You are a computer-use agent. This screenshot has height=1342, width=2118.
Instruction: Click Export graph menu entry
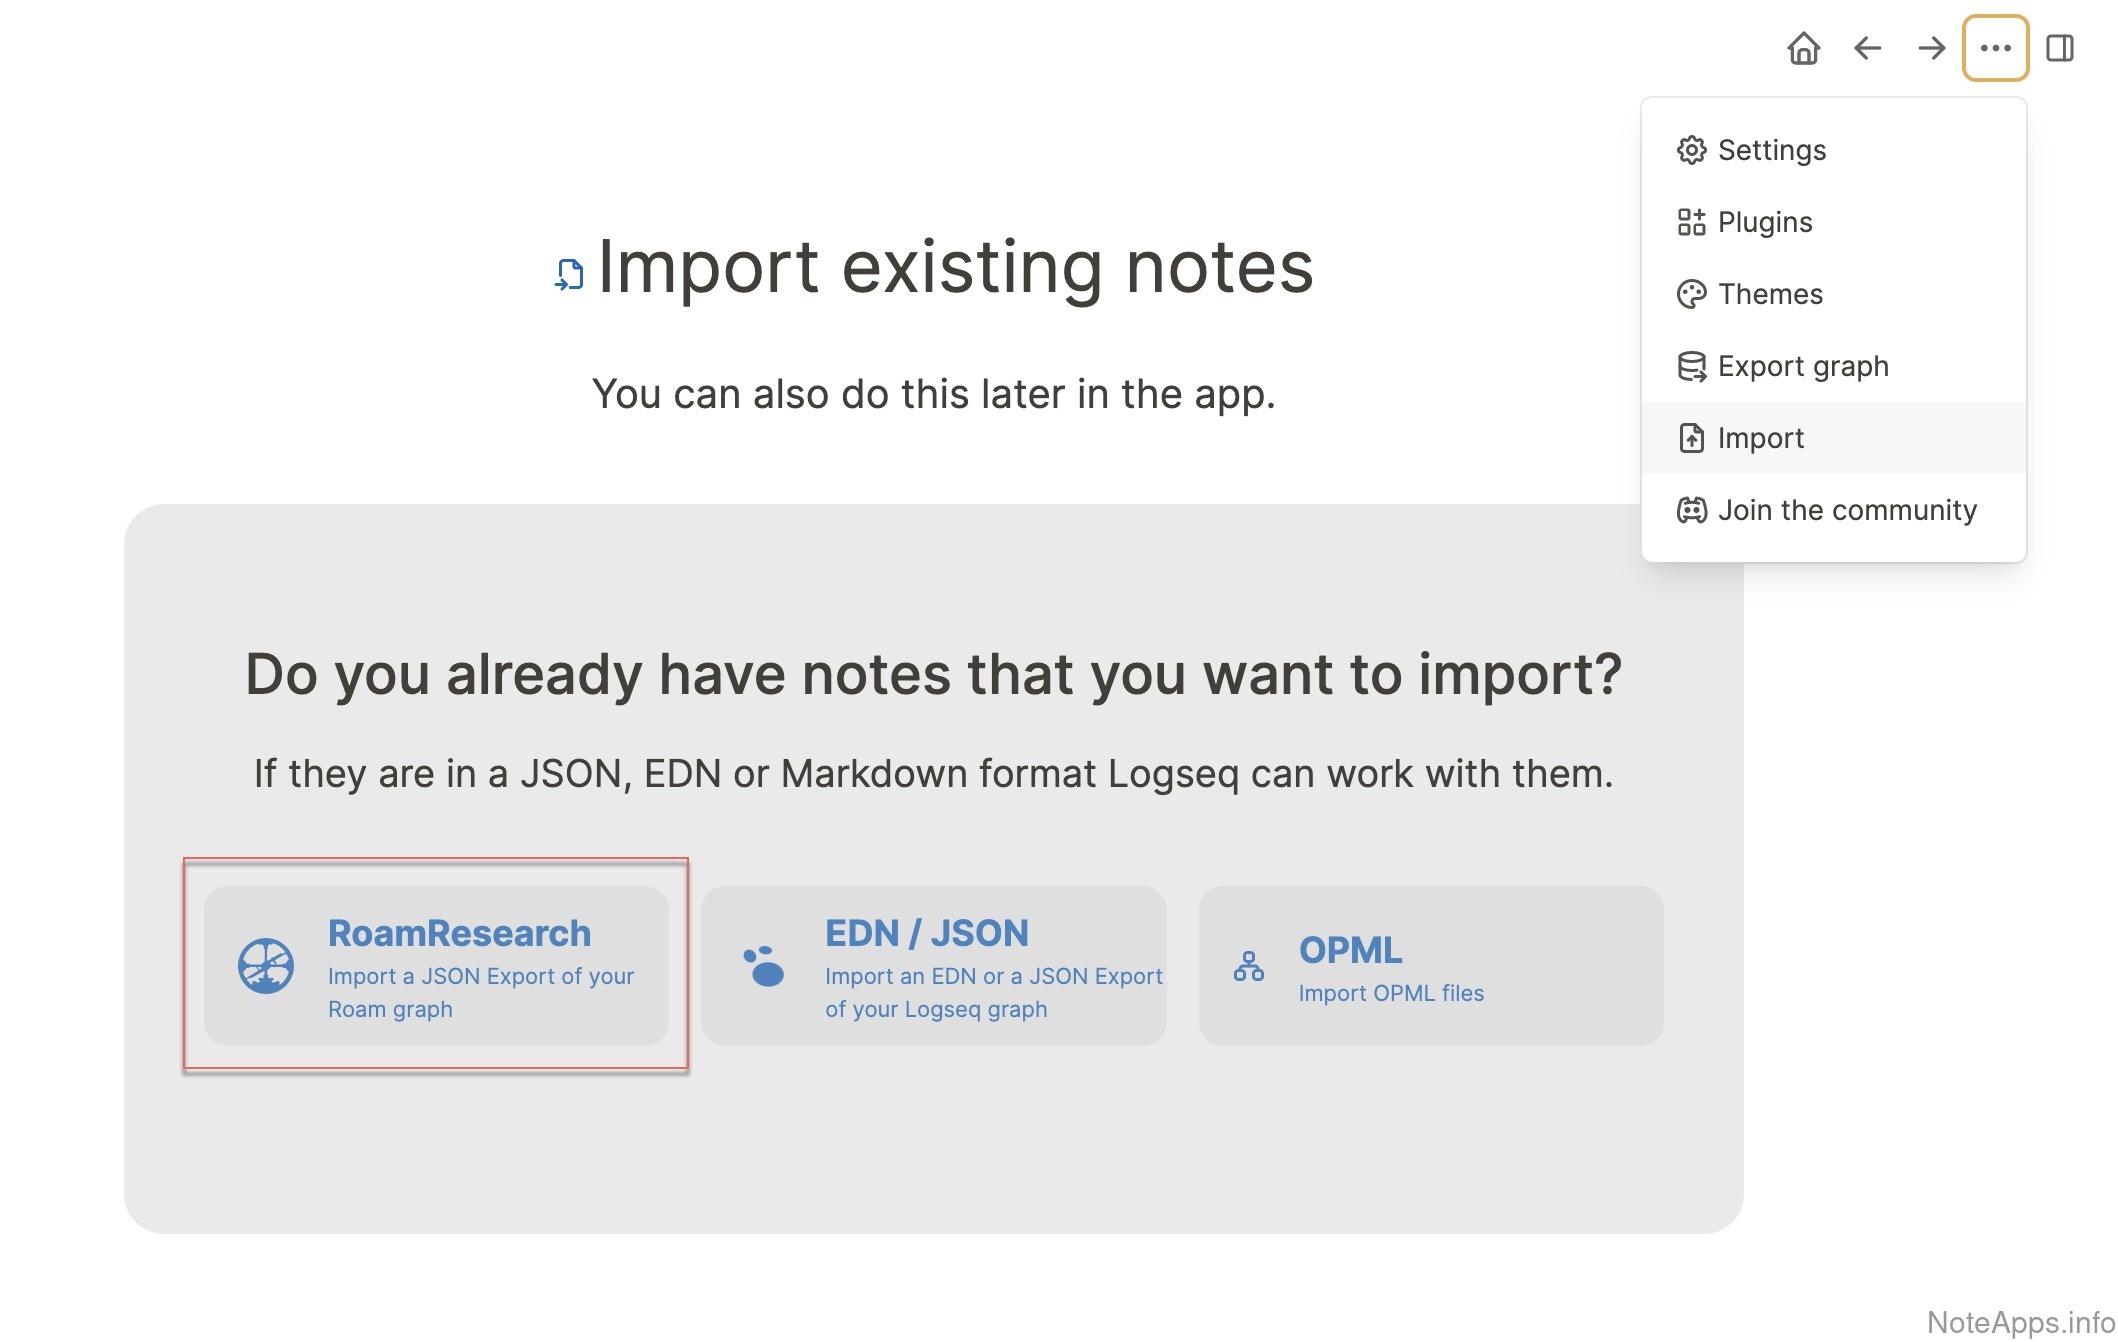[1802, 366]
